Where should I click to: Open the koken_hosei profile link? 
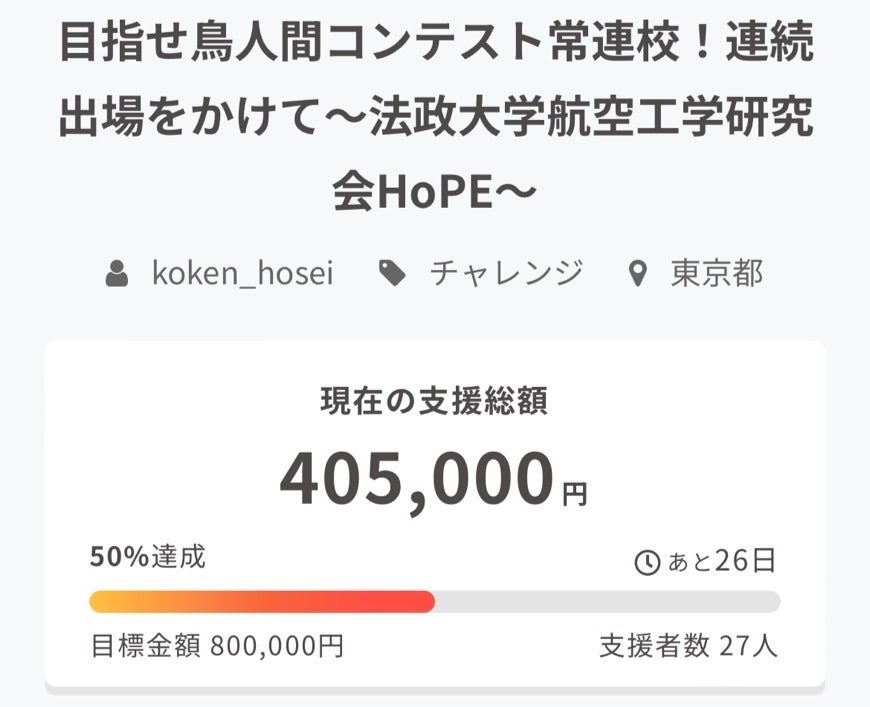tap(242, 273)
